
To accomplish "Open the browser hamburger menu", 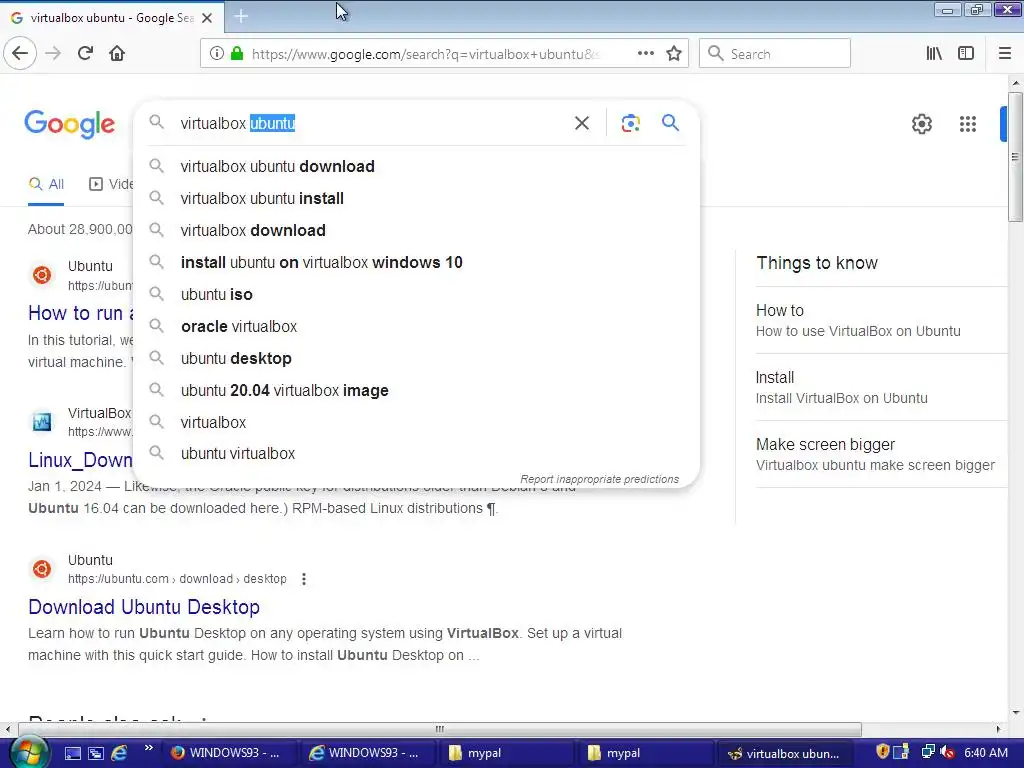I will click(1004, 54).
